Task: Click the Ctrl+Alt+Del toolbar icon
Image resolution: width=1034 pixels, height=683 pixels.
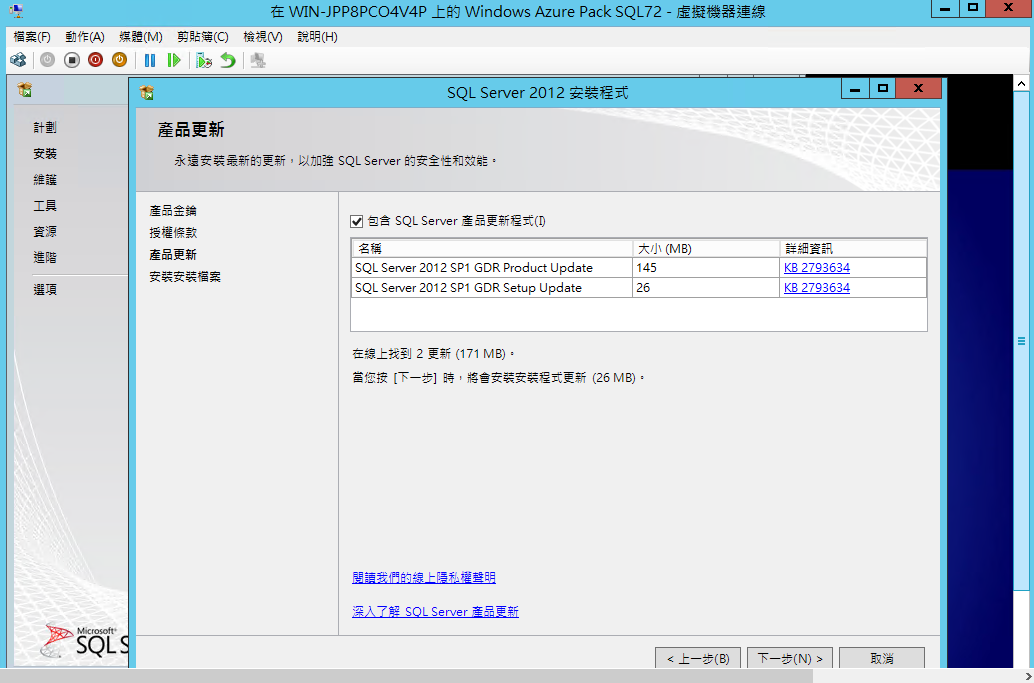Action: [x=18, y=61]
